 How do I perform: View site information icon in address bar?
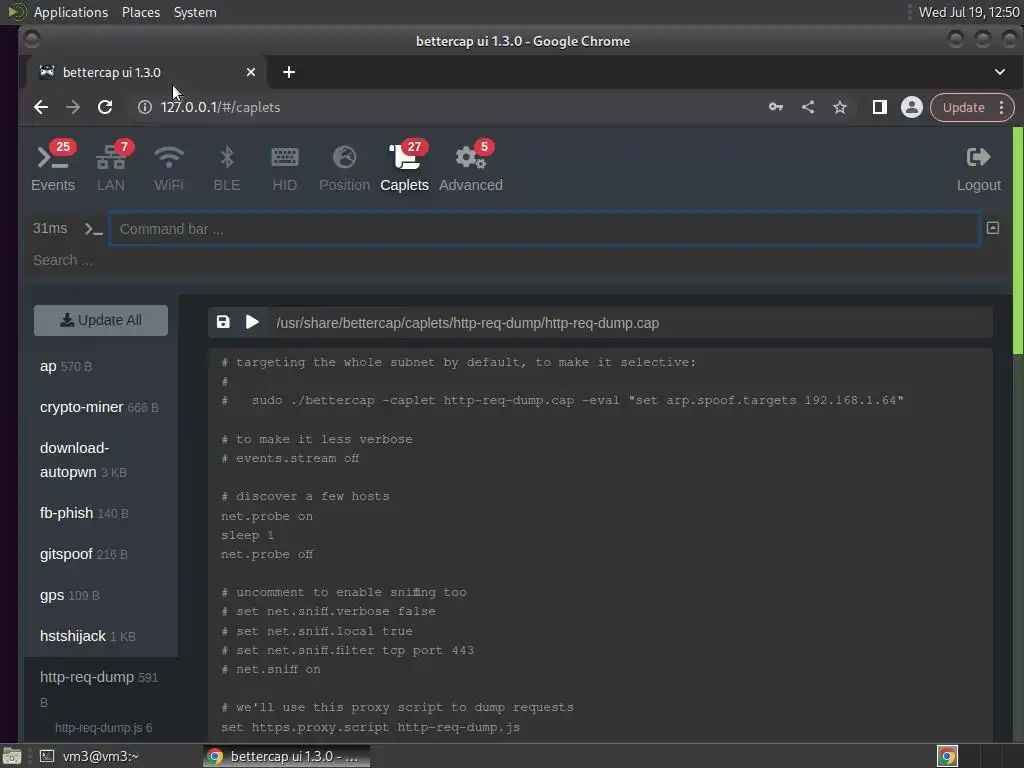coord(145,107)
